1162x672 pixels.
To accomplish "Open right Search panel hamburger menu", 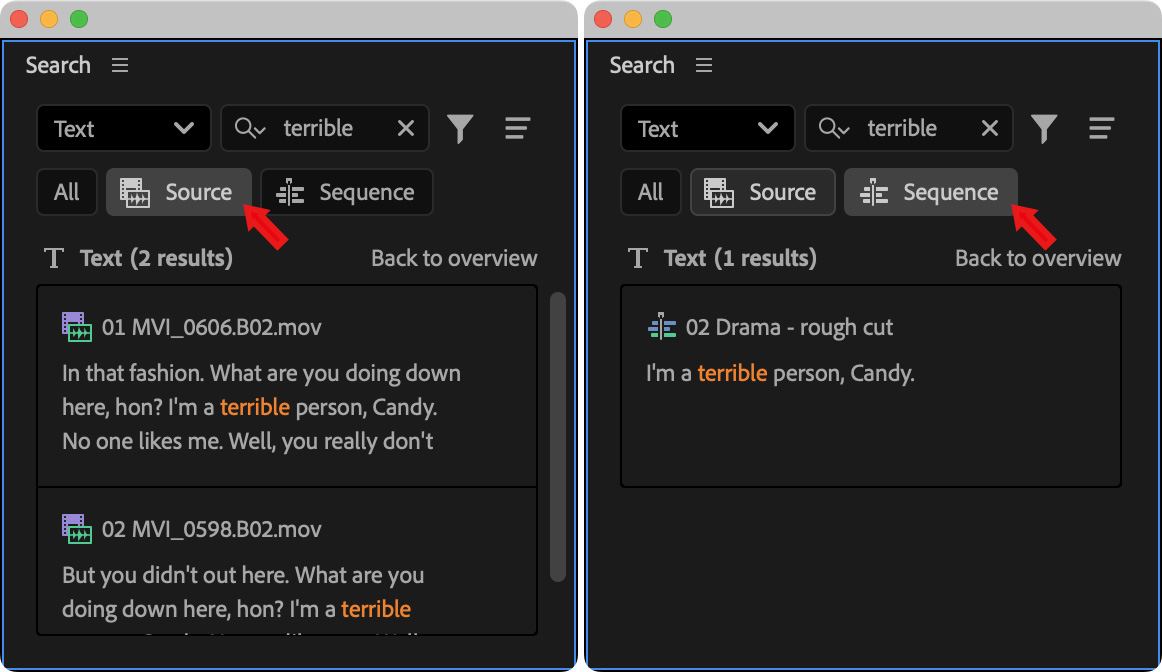I will click(x=704, y=66).
